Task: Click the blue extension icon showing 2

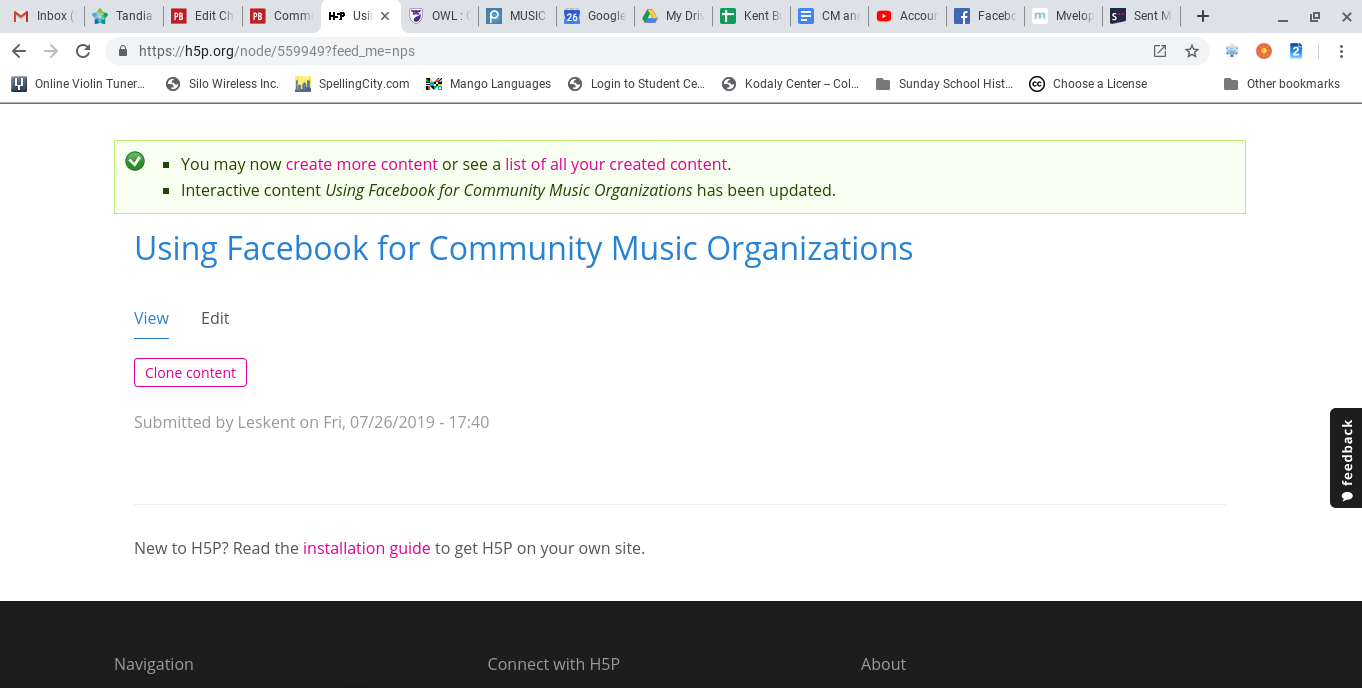Action: (1296, 51)
